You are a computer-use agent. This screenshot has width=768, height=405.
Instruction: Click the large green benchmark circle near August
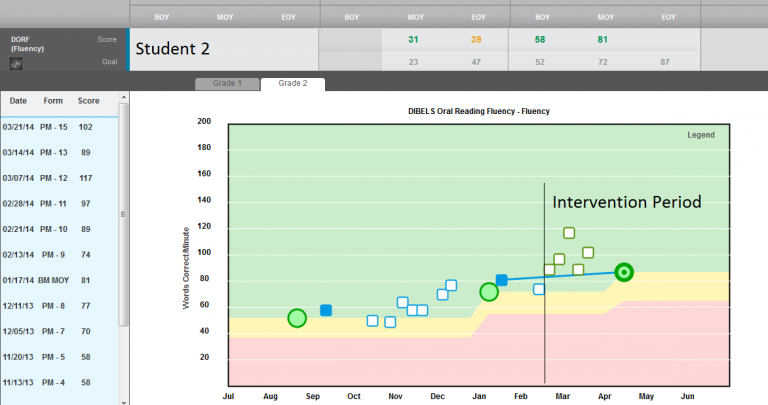point(297,318)
